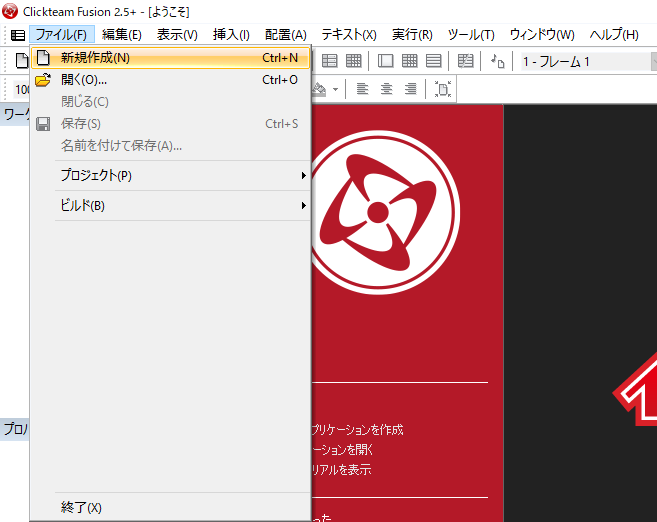Screen dimensions: 657x522
Task: Click the center-frame icon with corner arrows
Action: tap(443, 89)
